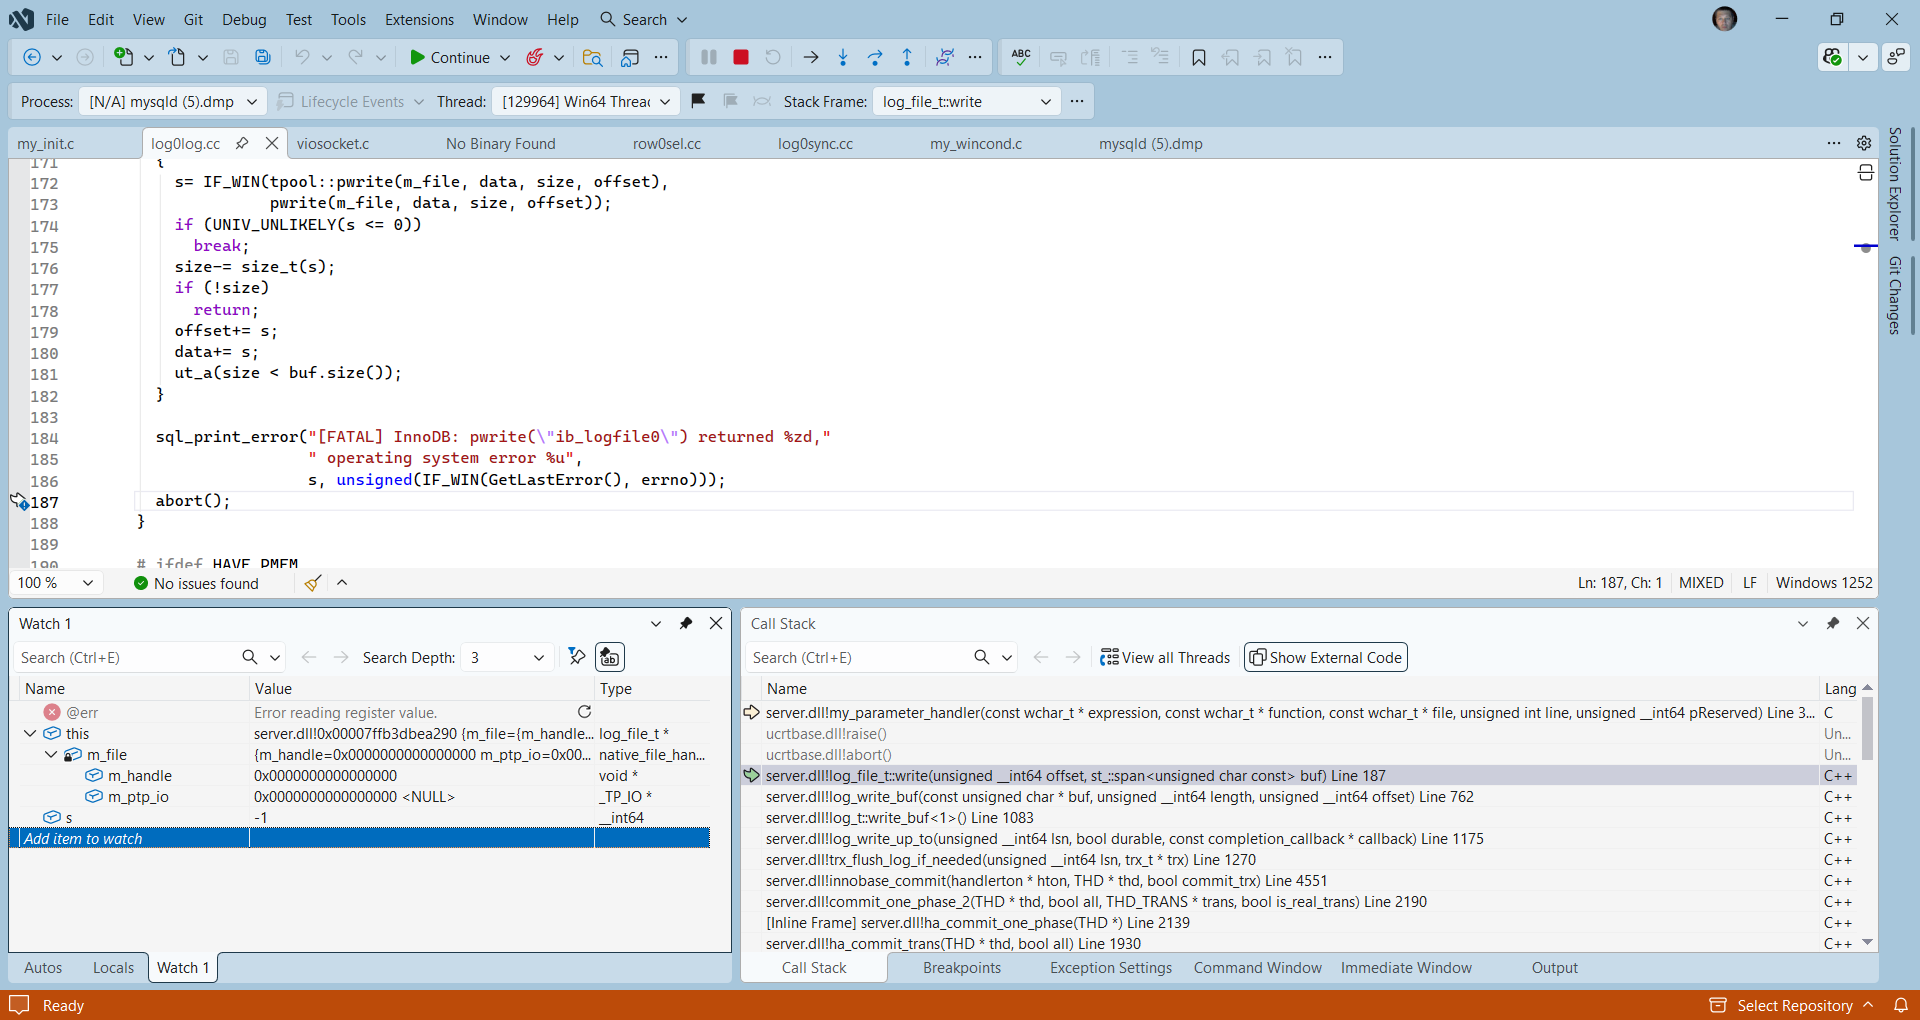
Task: Click the Step Out icon
Action: point(907,57)
